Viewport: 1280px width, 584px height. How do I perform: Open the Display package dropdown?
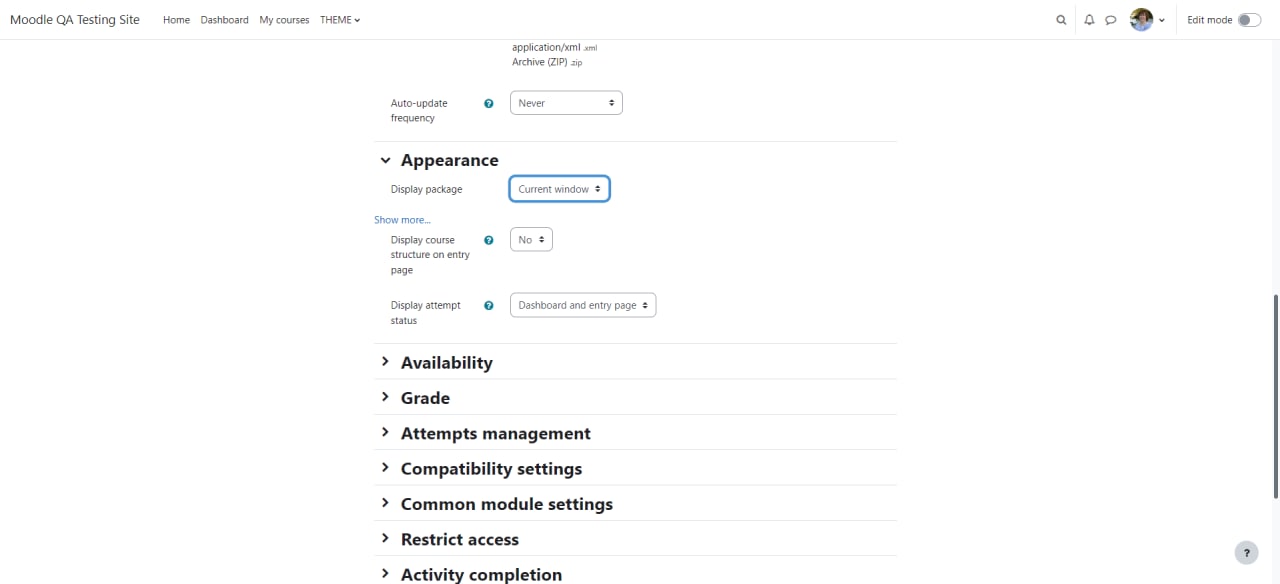pyautogui.click(x=559, y=189)
